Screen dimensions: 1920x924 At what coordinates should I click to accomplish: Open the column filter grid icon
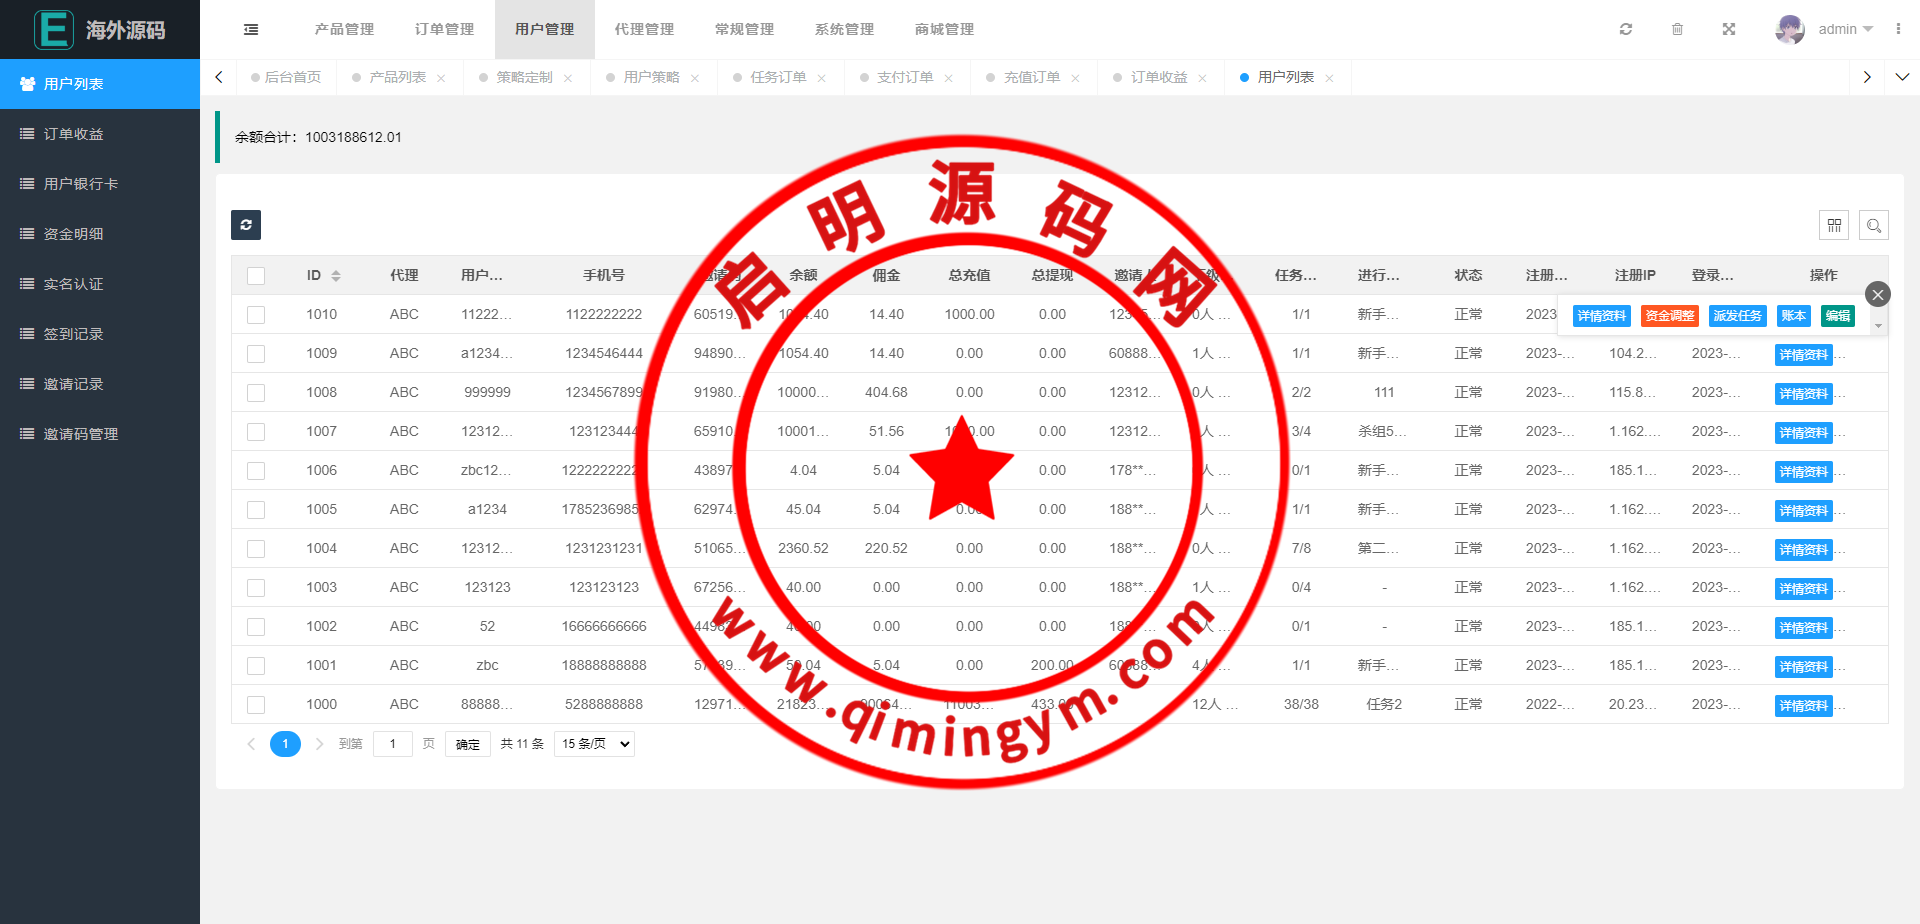tap(1834, 226)
